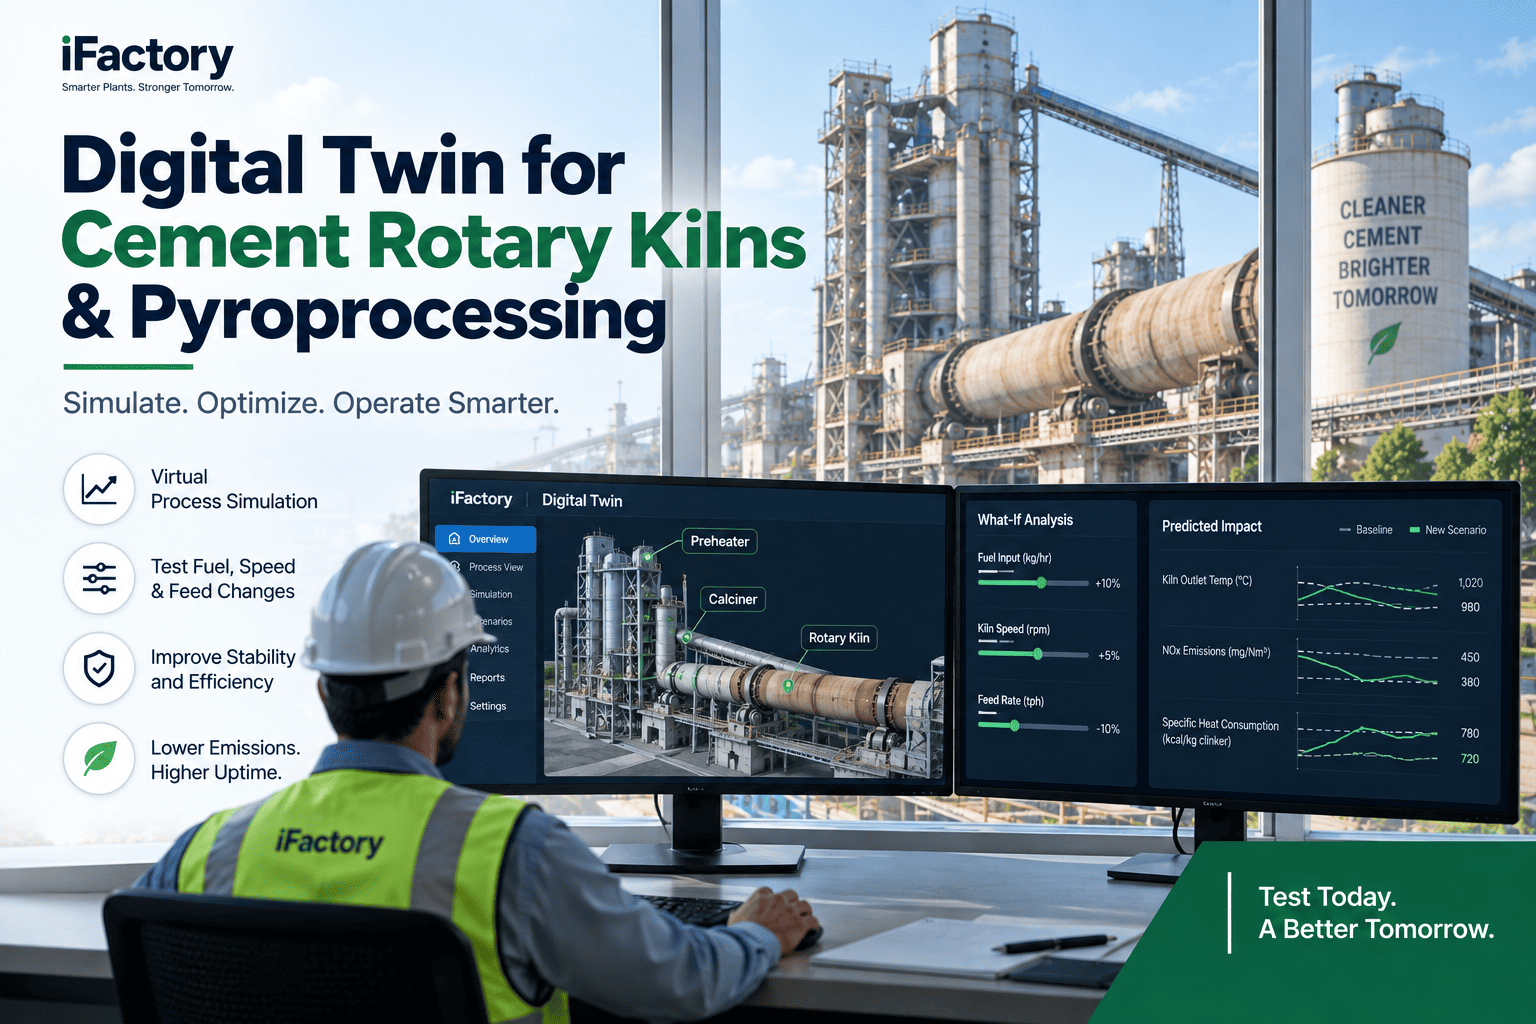Click the 1,020 temperature value
Screen dimensions: 1536x1024
tap(1470, 583)
